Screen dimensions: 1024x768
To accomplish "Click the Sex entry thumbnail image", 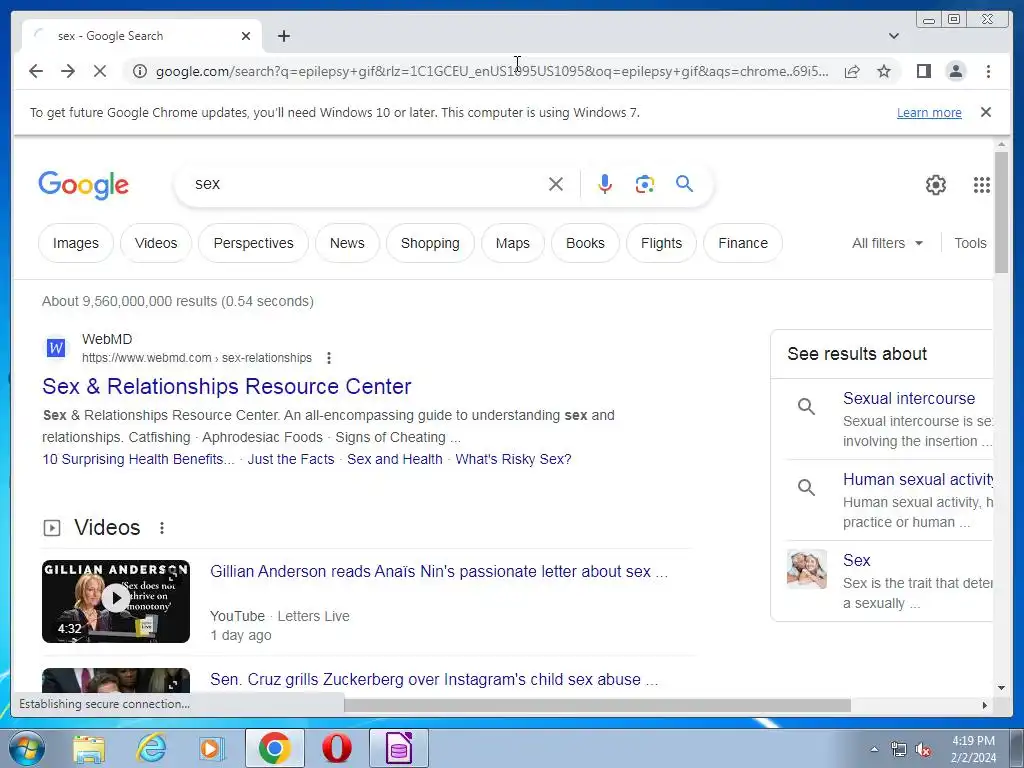I will click(807, 569).
